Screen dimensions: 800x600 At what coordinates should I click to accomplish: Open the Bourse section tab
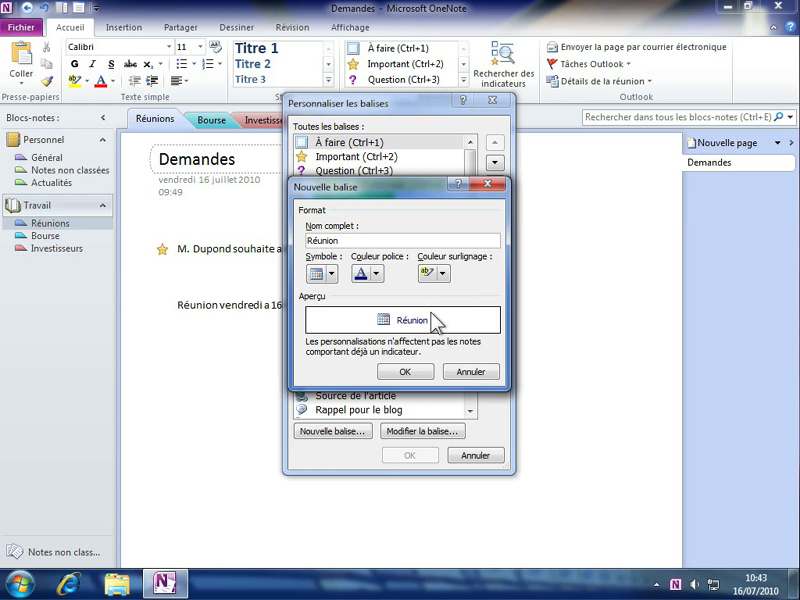211,120
